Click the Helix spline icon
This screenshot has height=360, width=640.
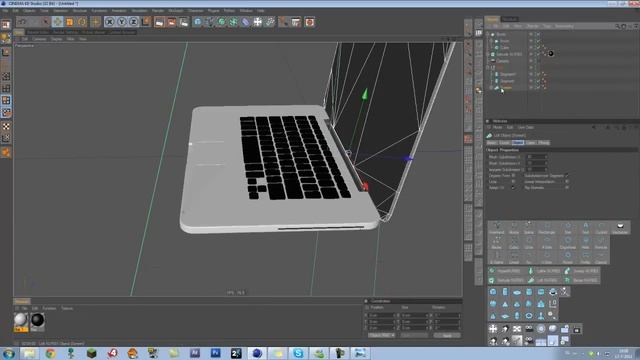[585, 242]
